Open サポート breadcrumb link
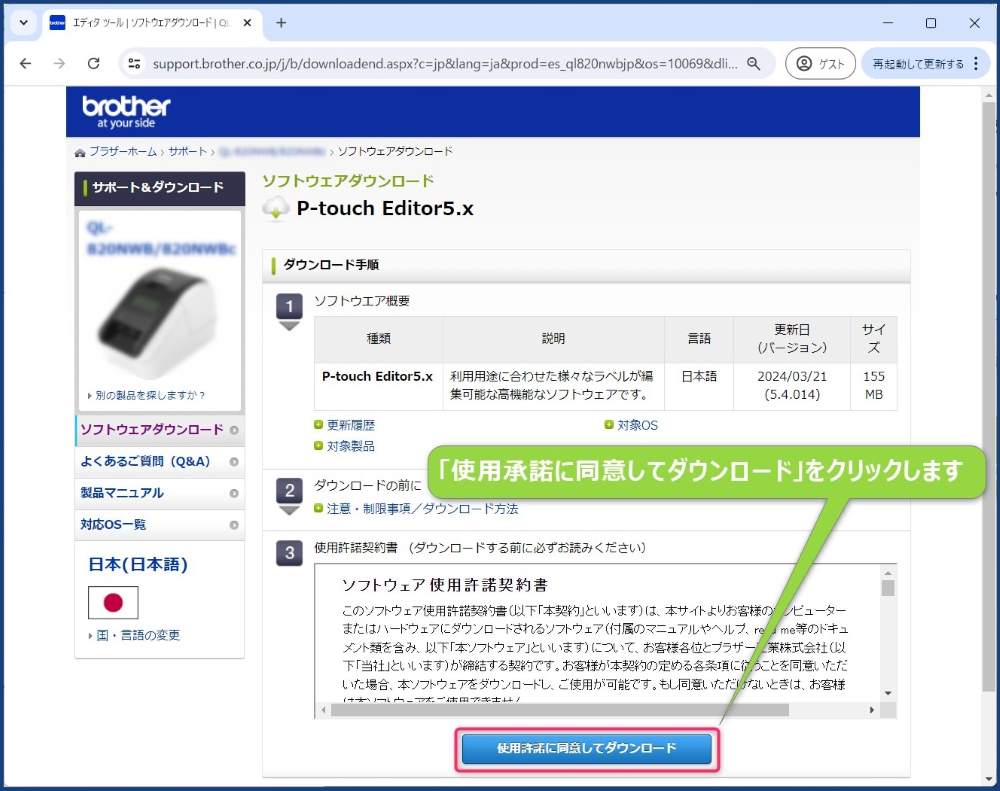This screenshot has width=1000, height=791. click(188, 151)
